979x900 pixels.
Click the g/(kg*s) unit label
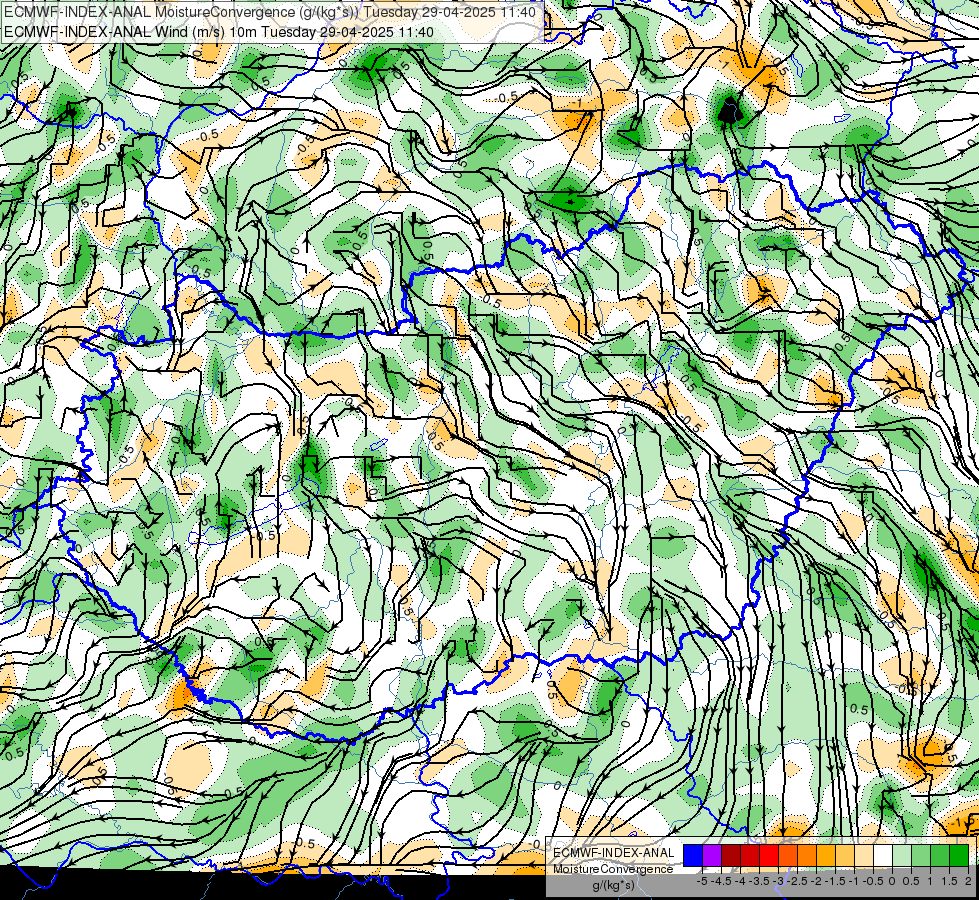click(613, 885)
